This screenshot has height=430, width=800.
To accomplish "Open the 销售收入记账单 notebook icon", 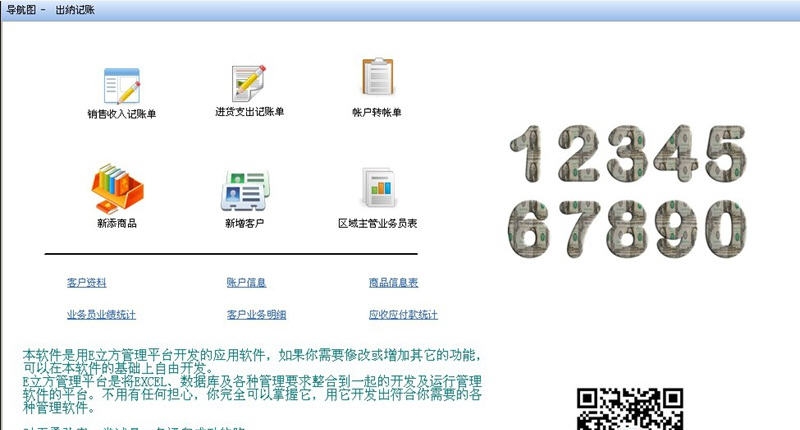I will (x=121, y=86).
